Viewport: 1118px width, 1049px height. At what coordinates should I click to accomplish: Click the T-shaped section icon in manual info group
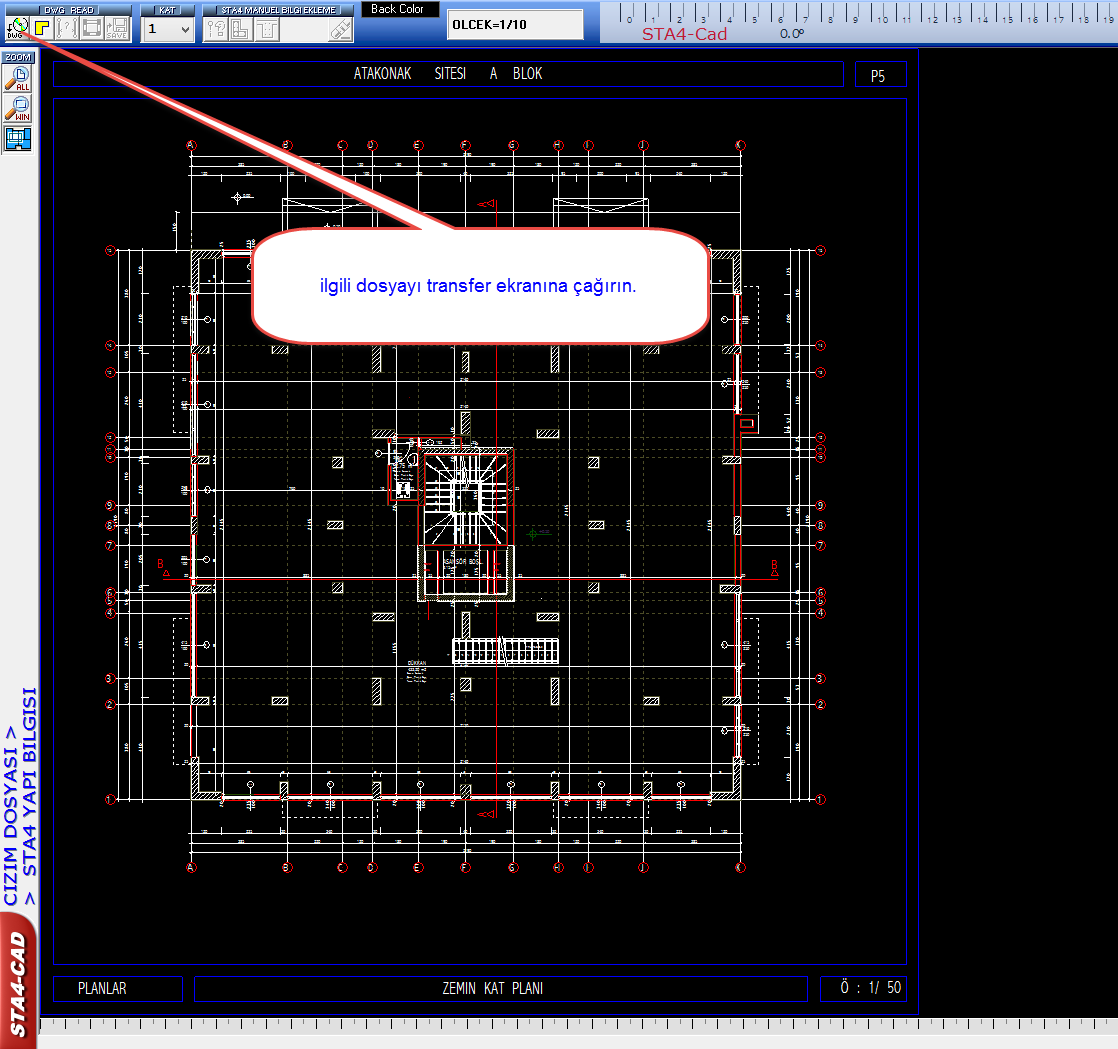[x=266, y=29]
